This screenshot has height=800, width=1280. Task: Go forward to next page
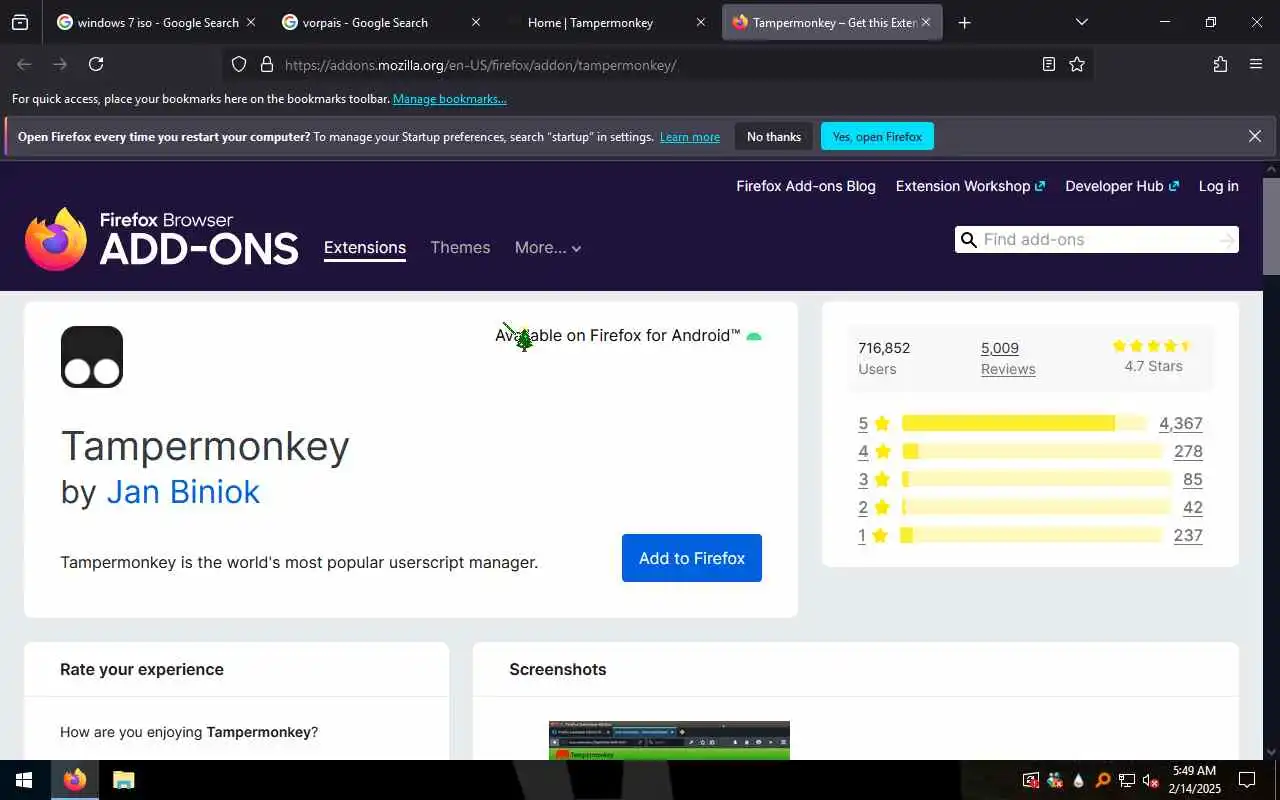60,64
